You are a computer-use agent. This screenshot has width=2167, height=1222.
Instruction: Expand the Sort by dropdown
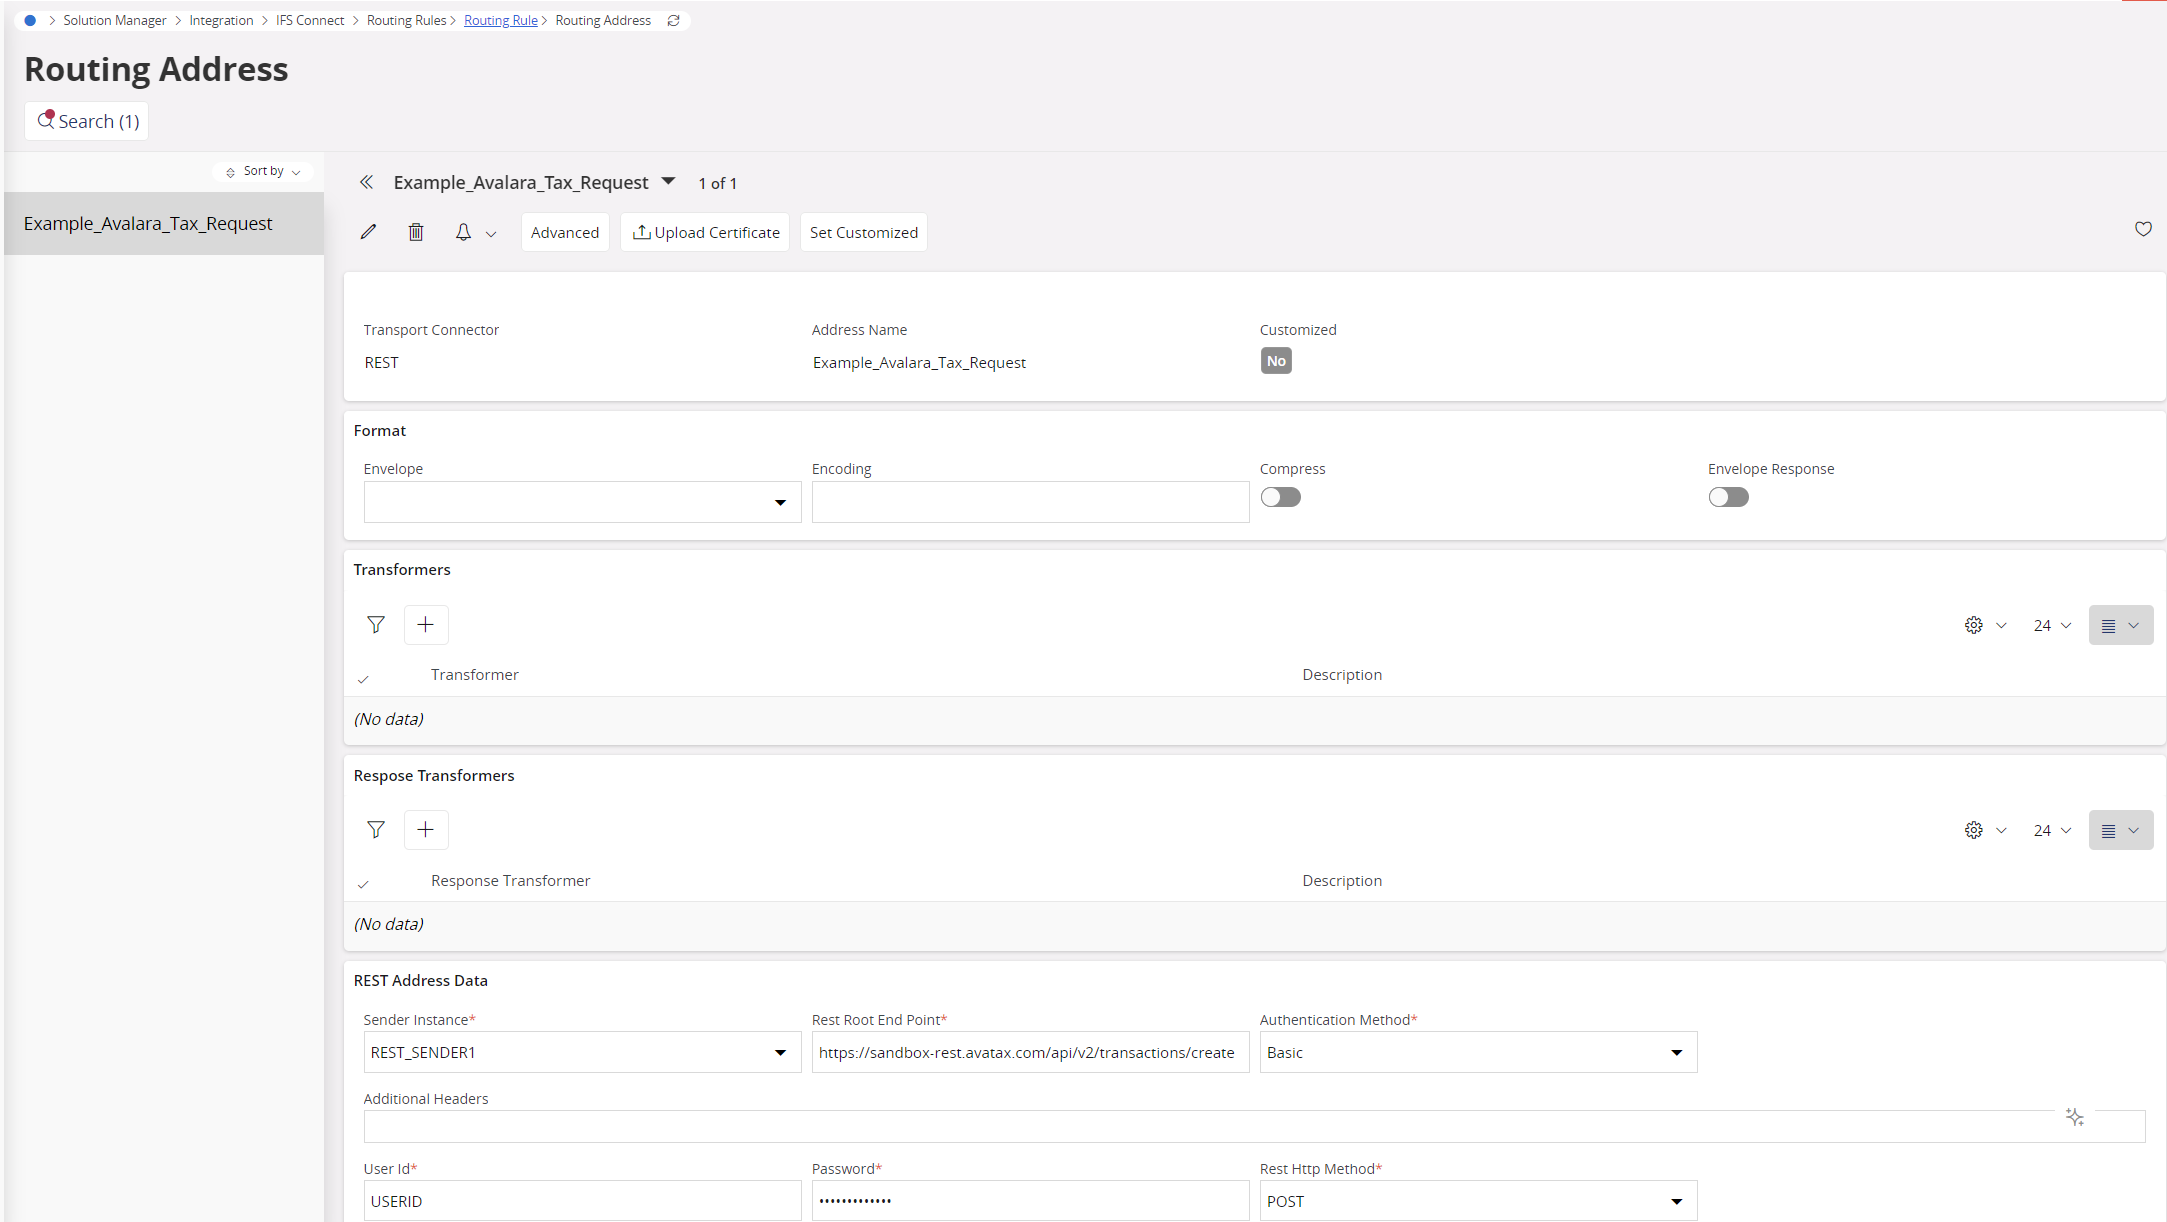click(263, 171)
